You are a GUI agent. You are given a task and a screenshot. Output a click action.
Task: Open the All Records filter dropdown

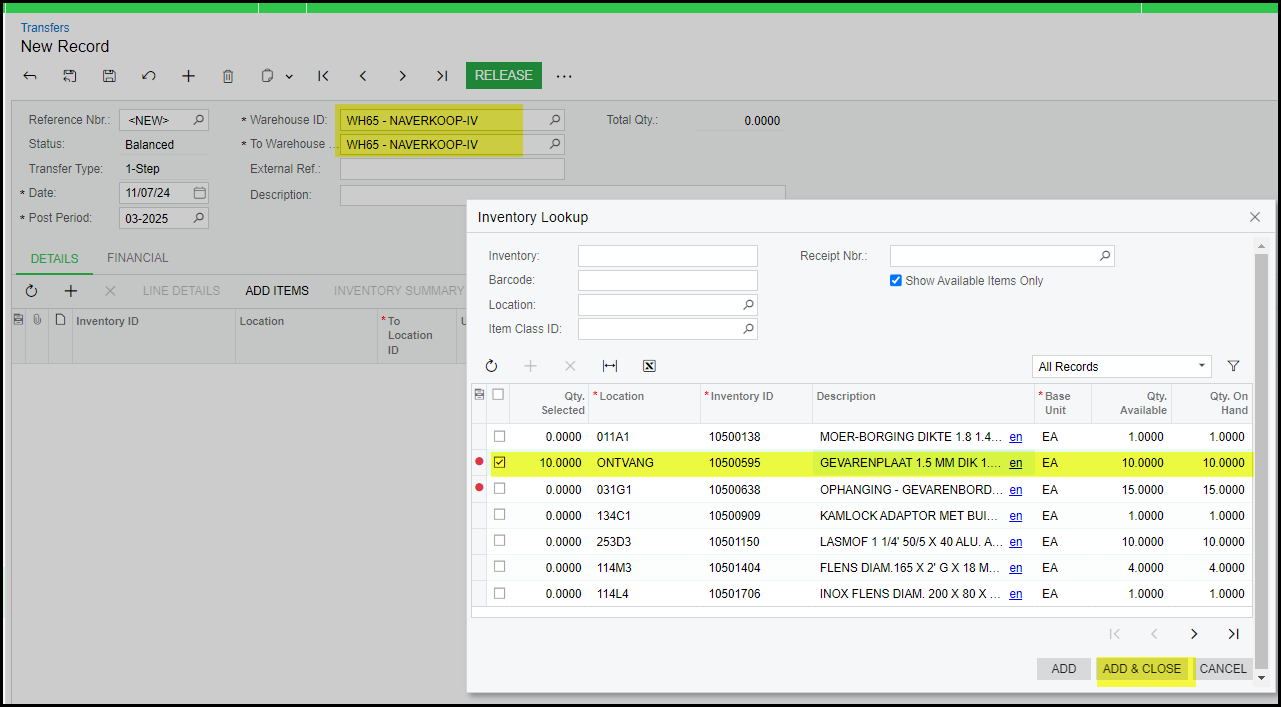1121,367
